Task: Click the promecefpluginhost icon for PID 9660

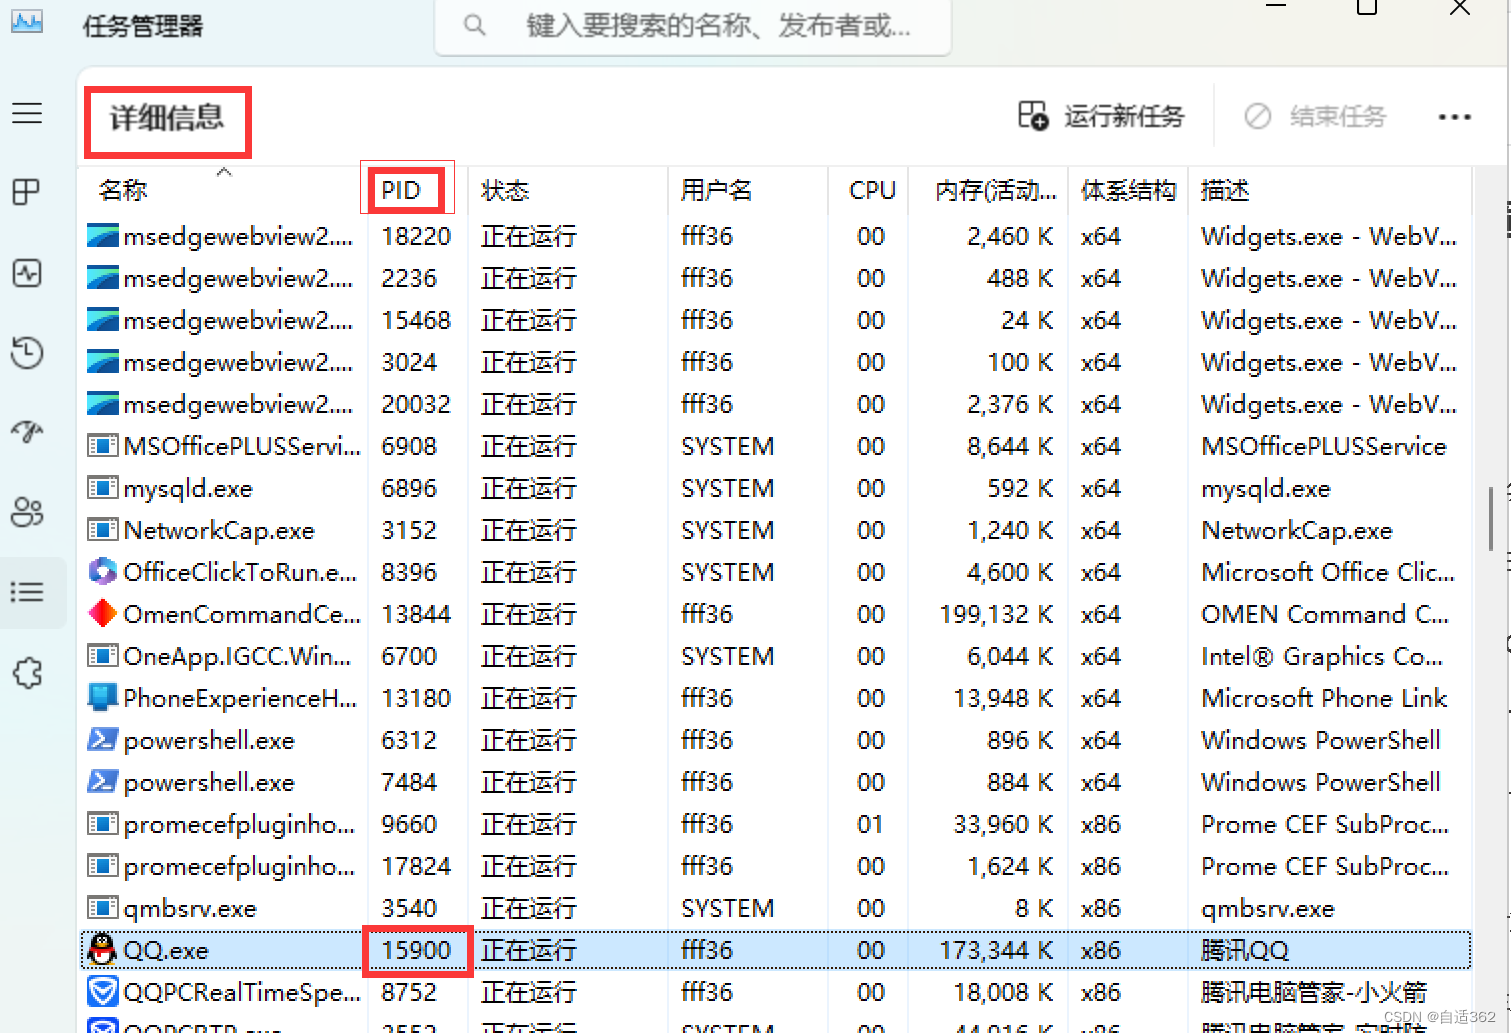Action: [103, 823]
